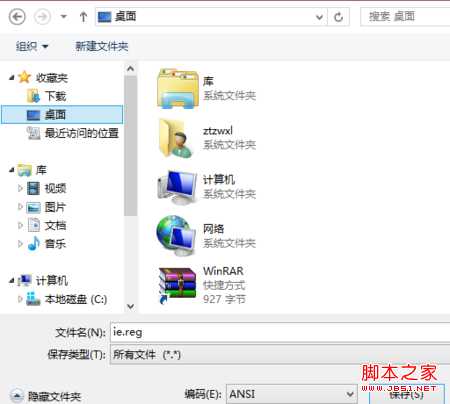Expand the 图片 library node
This screenshot has width=450, height=404.
point(20,207)
